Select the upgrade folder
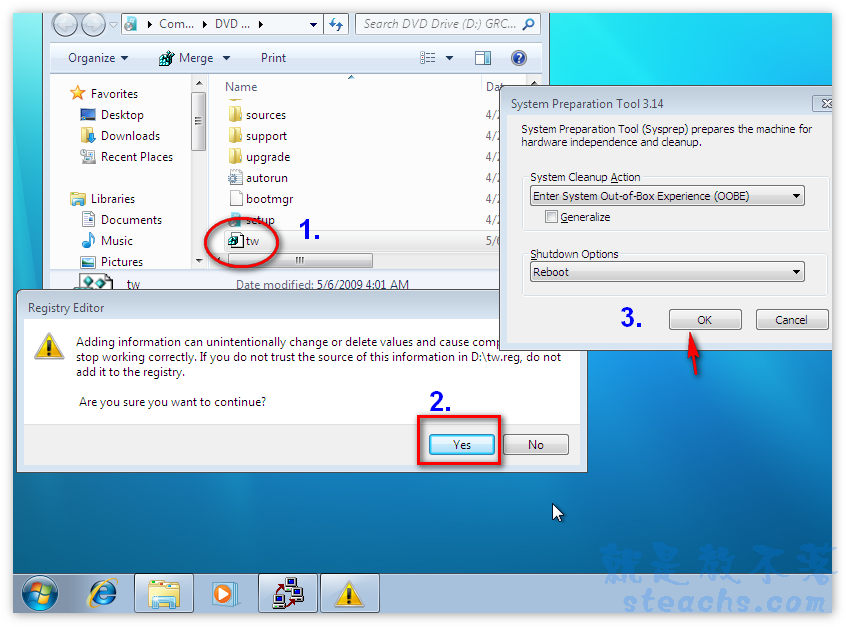Image resolution: width=846 pixels, height=627 pixels. pyautogui.click(x=259, y=156)
